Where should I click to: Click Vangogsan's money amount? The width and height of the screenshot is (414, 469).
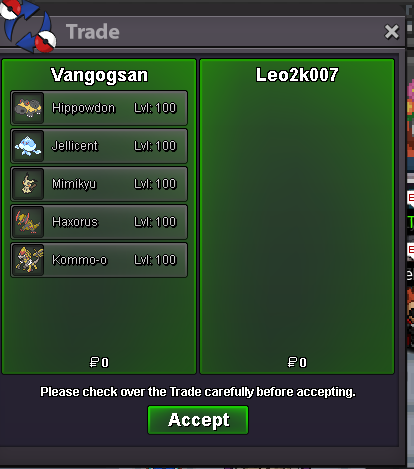[x=99, y=362]
